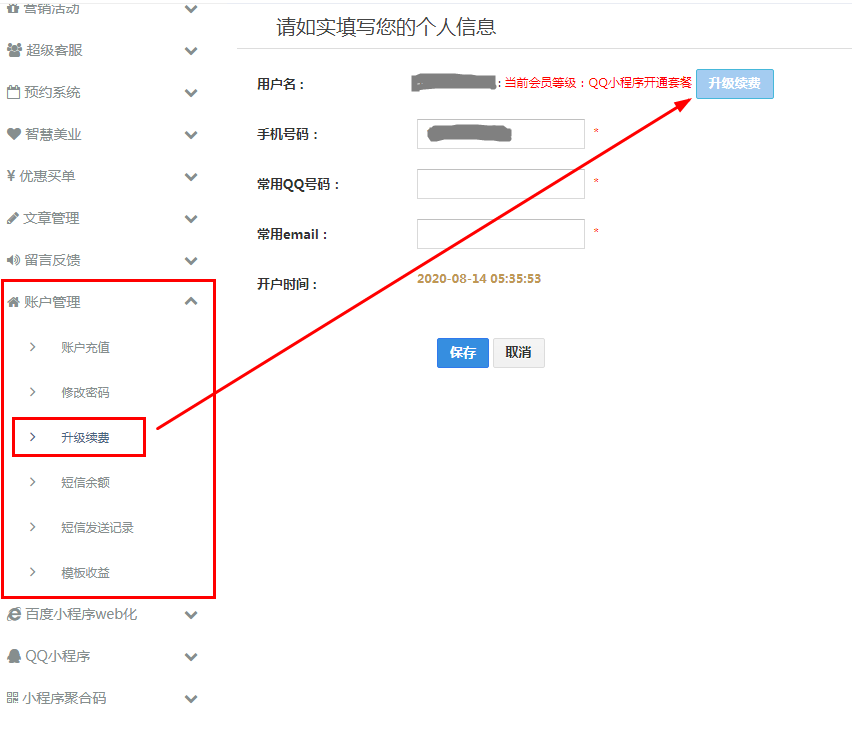Viewport: 852px width, 729px height.
Task: Expand the 超级客服 menu chevron
Action: point(191,51)
